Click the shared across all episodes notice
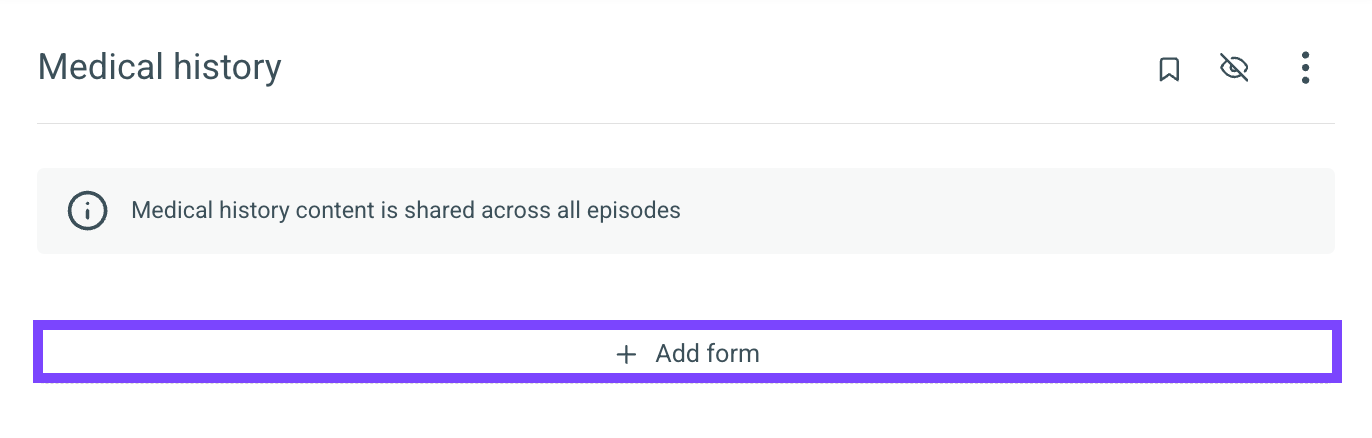The height and width of the screenshot is (438, 1372). (x=406, y=211)
